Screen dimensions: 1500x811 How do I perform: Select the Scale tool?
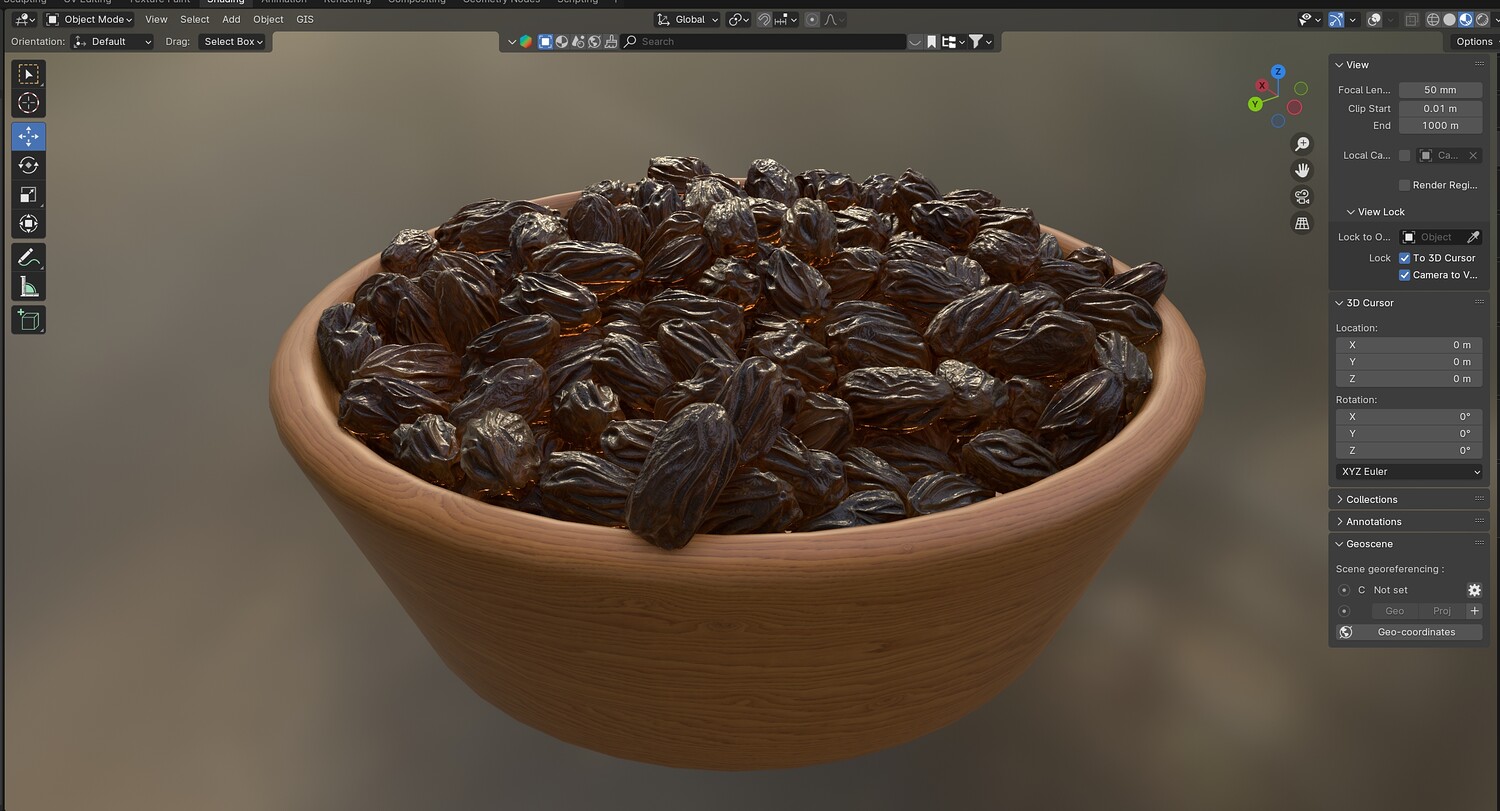pyautogui.click(x=28, y=194)
